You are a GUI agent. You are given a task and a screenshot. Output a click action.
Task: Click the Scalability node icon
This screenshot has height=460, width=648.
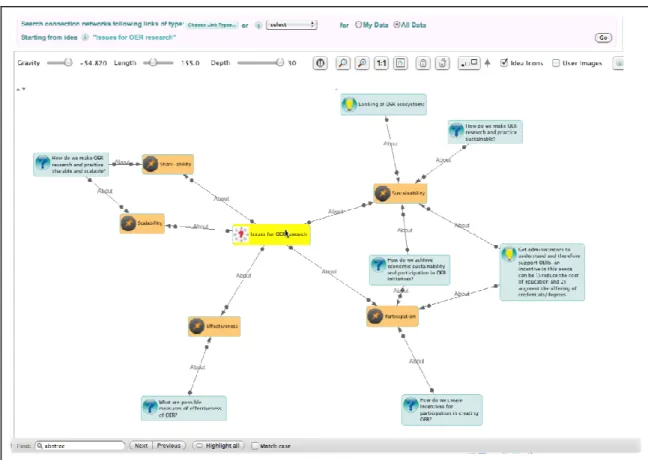point(129,224)
